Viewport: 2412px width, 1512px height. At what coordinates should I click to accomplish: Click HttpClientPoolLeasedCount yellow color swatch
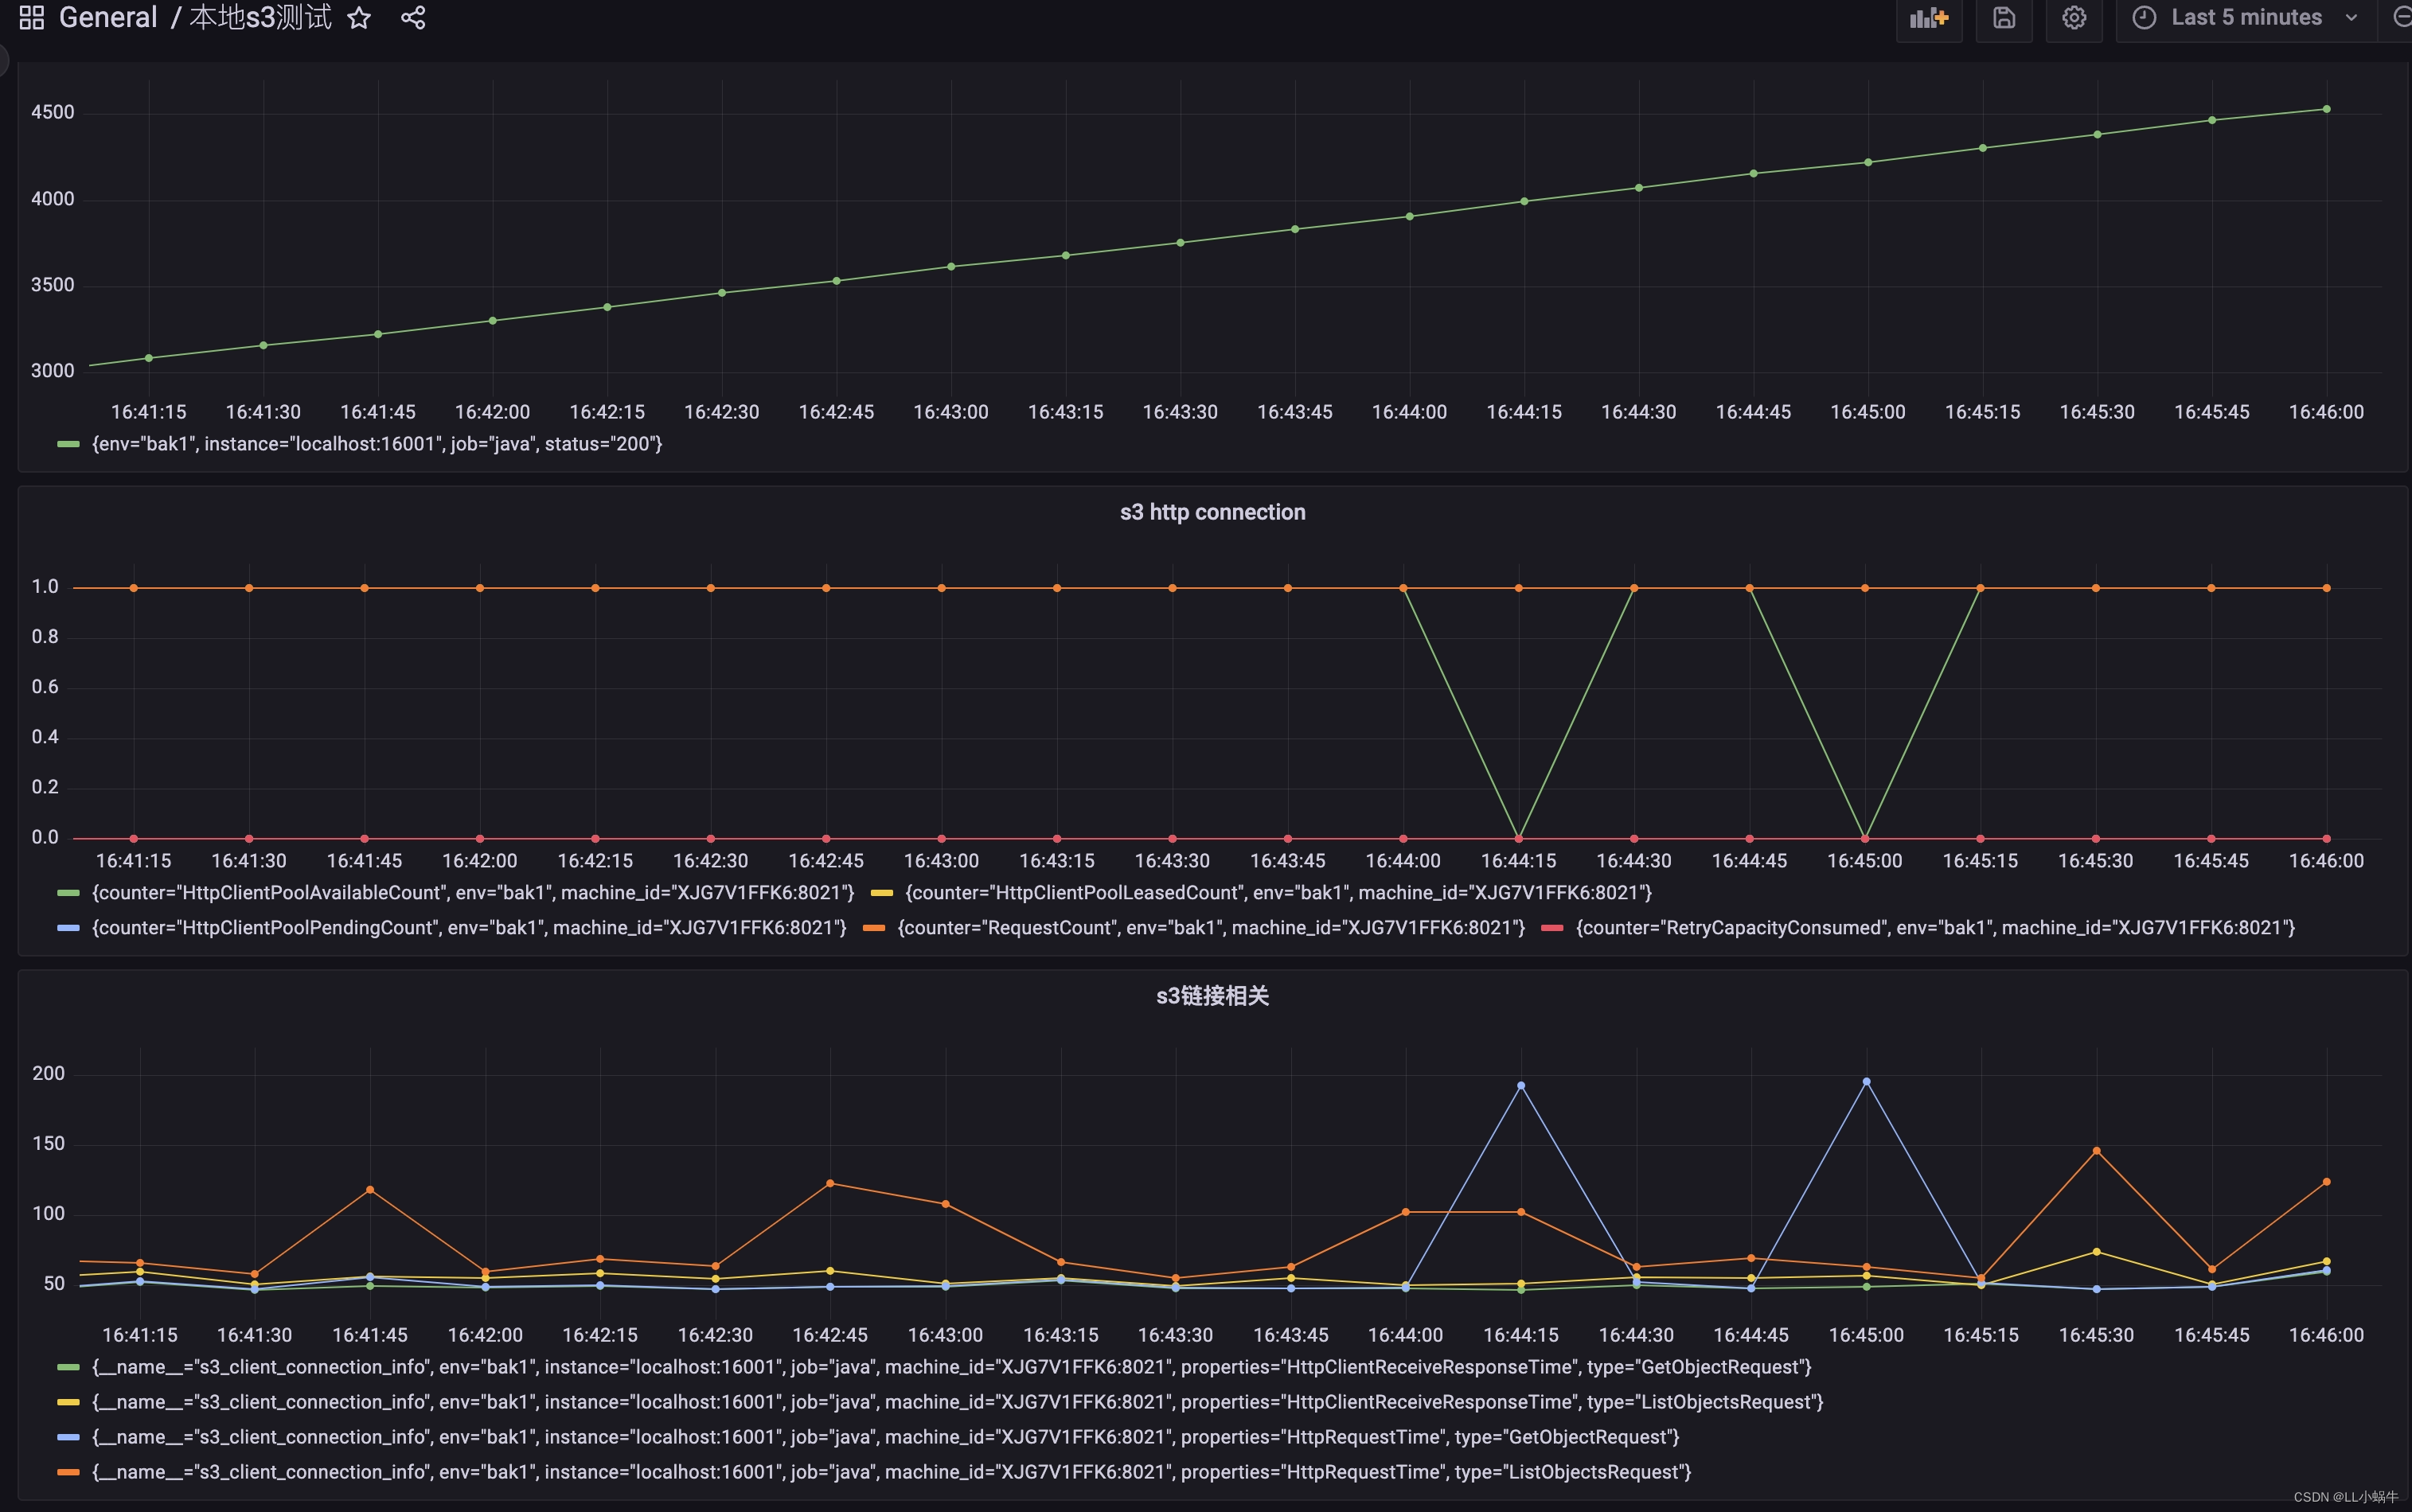882,893
